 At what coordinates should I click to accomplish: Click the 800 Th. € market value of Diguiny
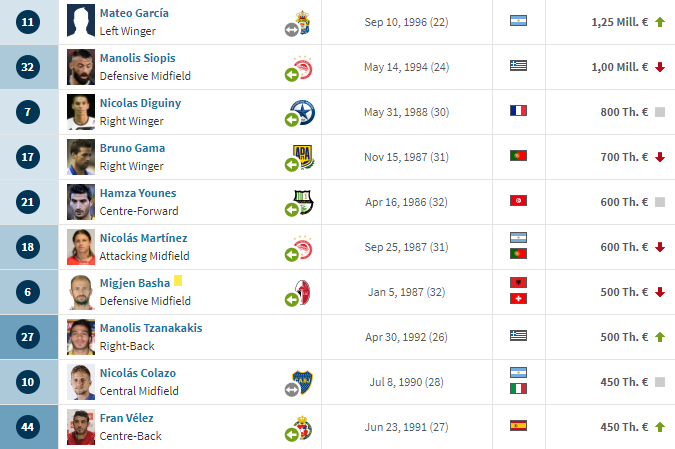click(624, 112)
